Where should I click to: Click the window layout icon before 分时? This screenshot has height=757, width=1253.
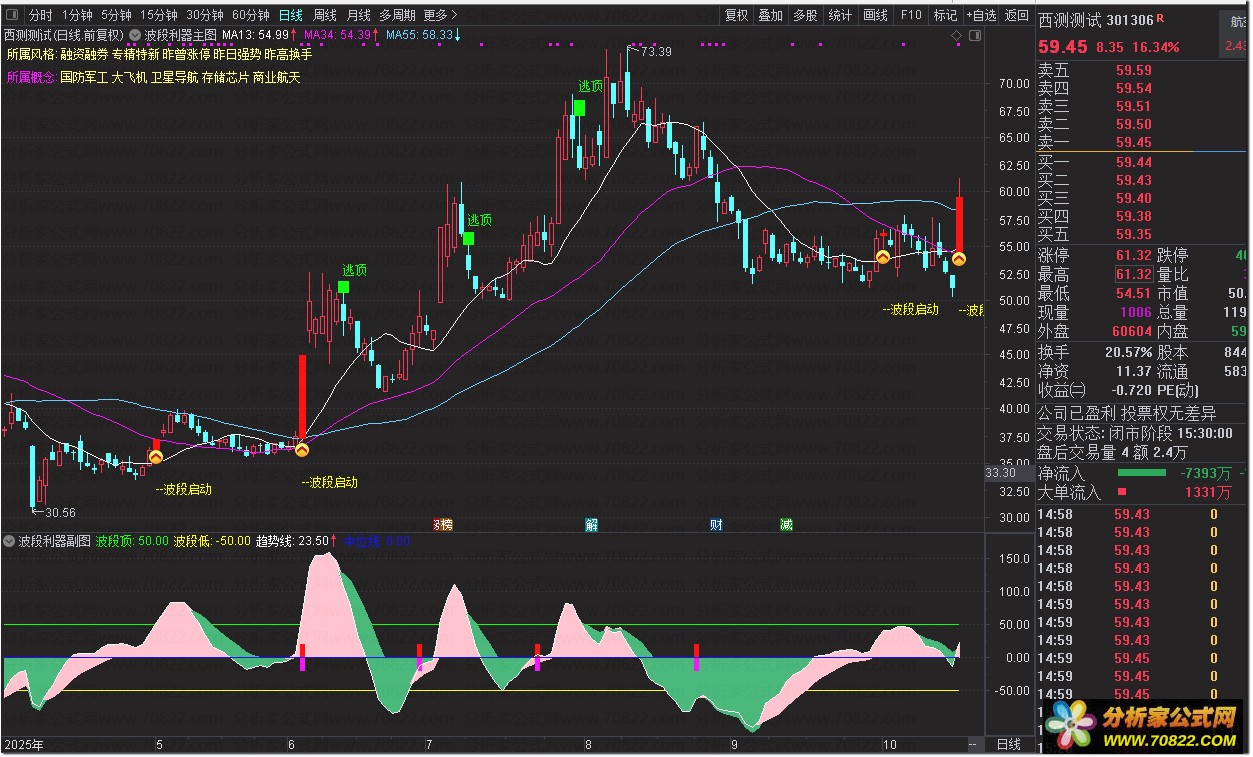click(12, 15)
